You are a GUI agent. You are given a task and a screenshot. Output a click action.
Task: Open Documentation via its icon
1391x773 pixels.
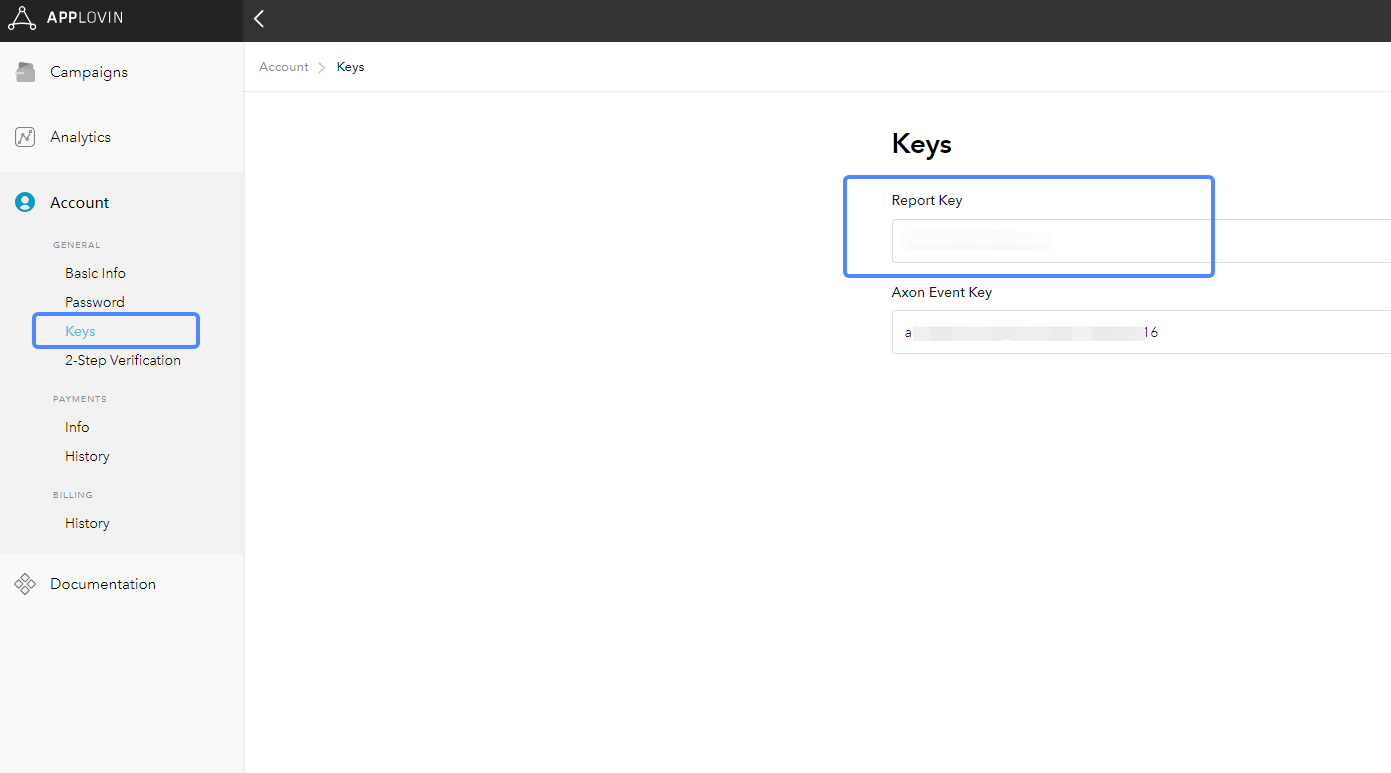pyautogui.click(x=25, y=583)
